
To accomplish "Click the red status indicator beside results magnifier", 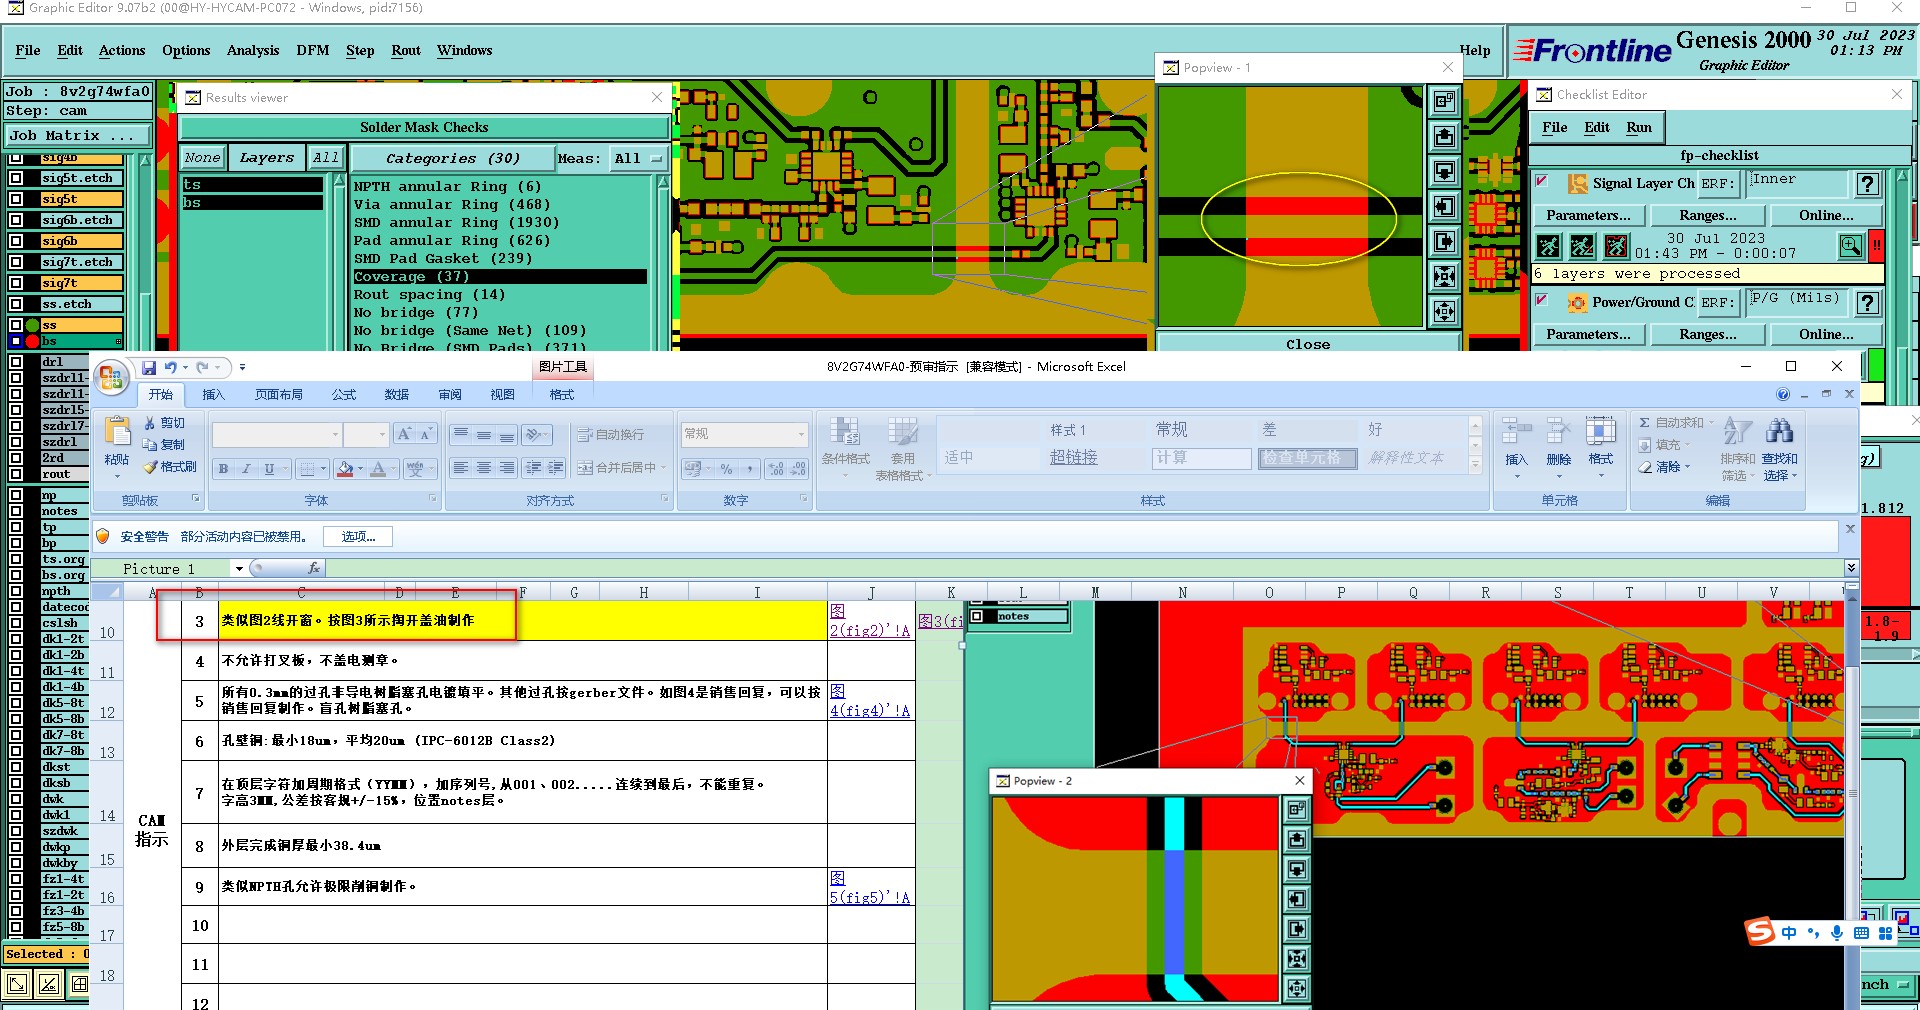I will point(1877,245).
